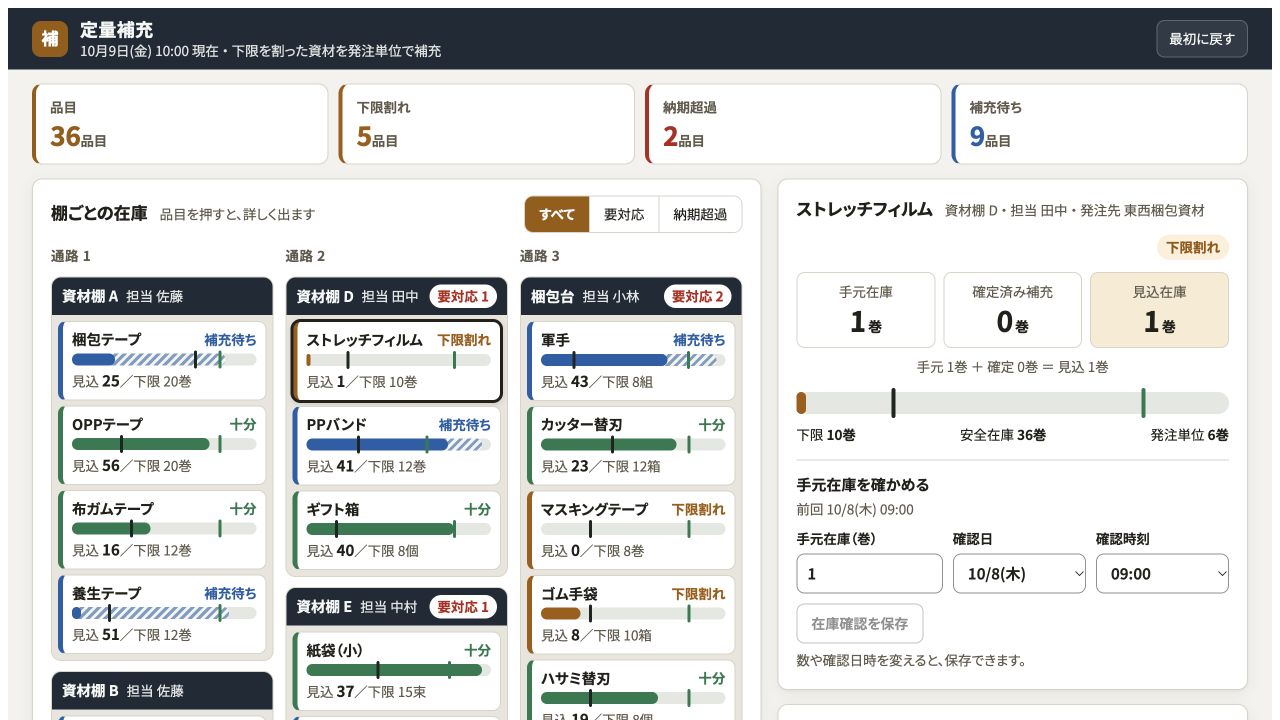Click the 下限割れ status pill in detail panel

click(x=1193, y=247)
